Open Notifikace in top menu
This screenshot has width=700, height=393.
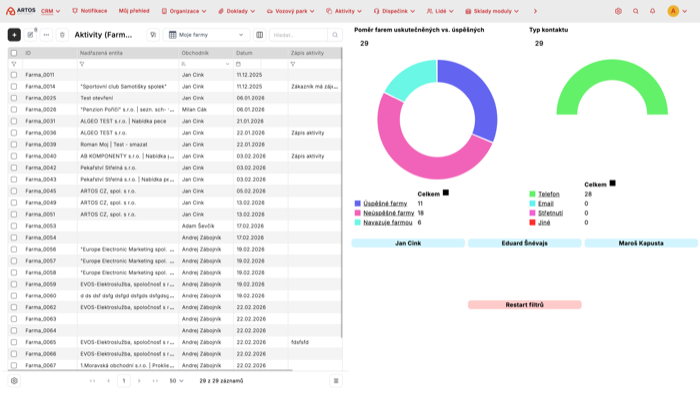click(90, 11)
